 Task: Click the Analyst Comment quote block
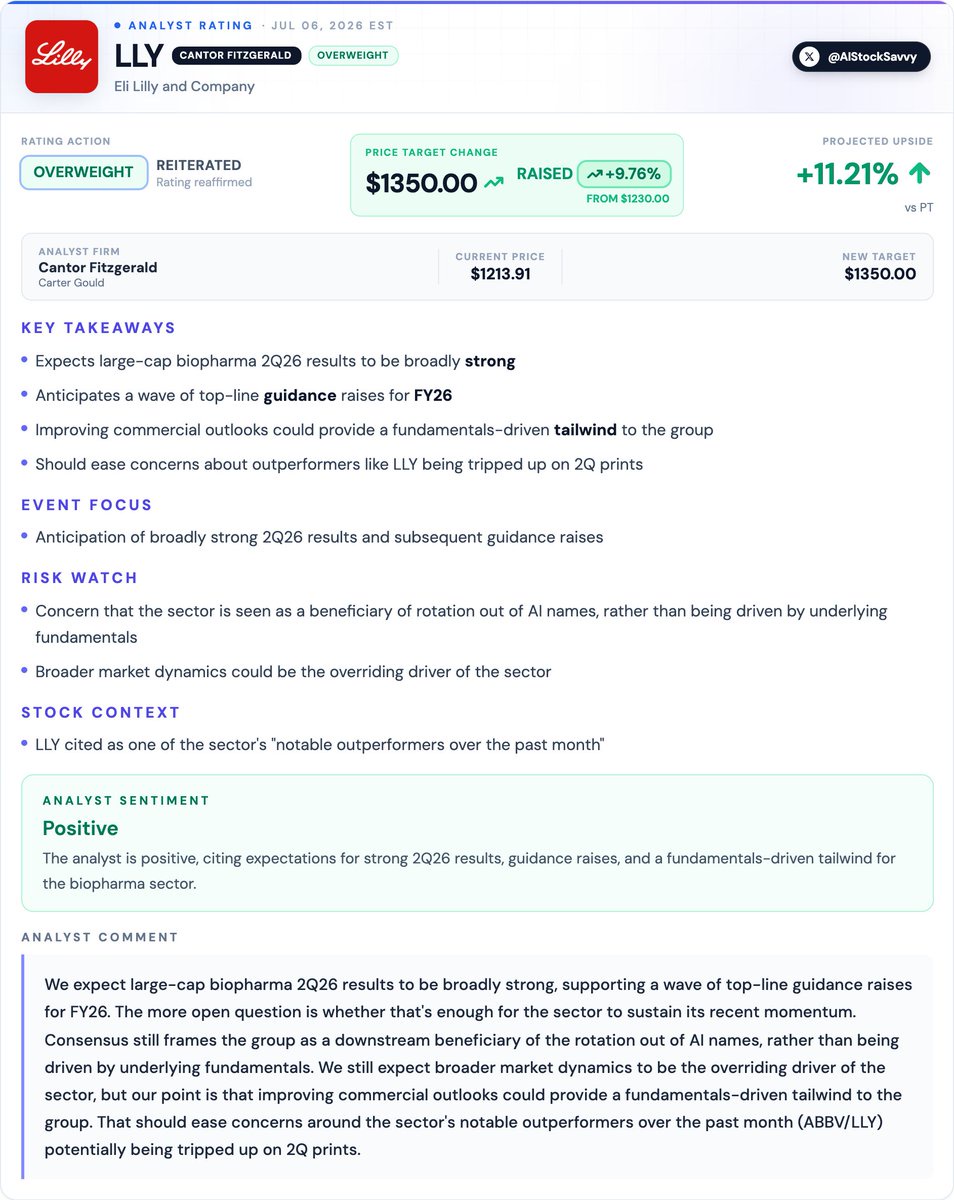pos(477,1067)
